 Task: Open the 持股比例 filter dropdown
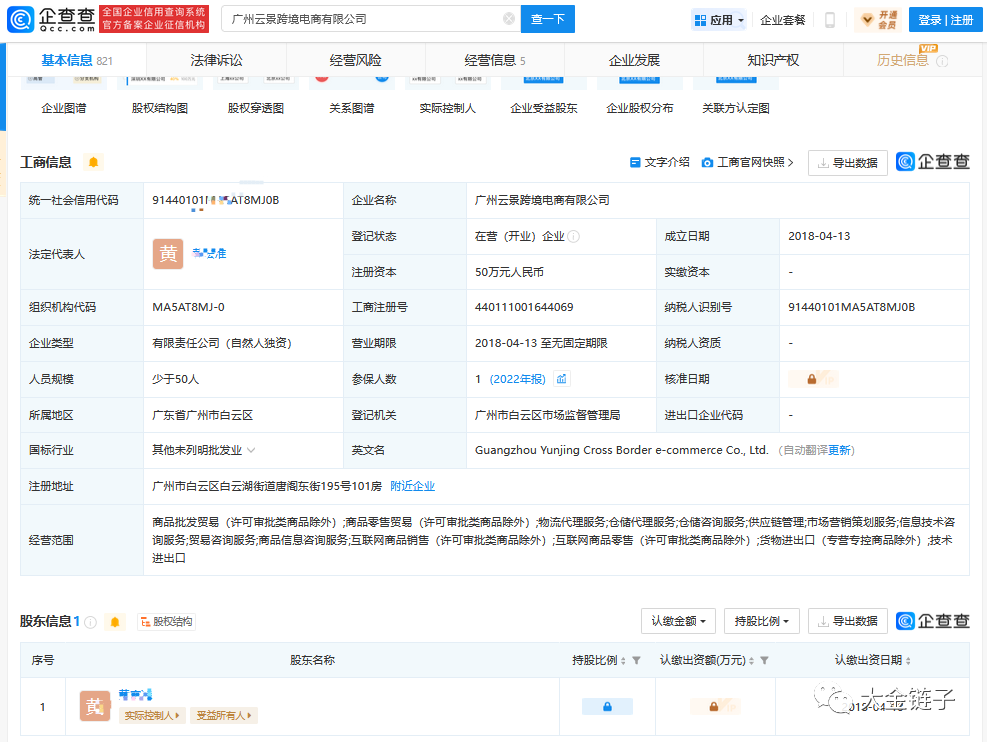(x=761, y=621)
